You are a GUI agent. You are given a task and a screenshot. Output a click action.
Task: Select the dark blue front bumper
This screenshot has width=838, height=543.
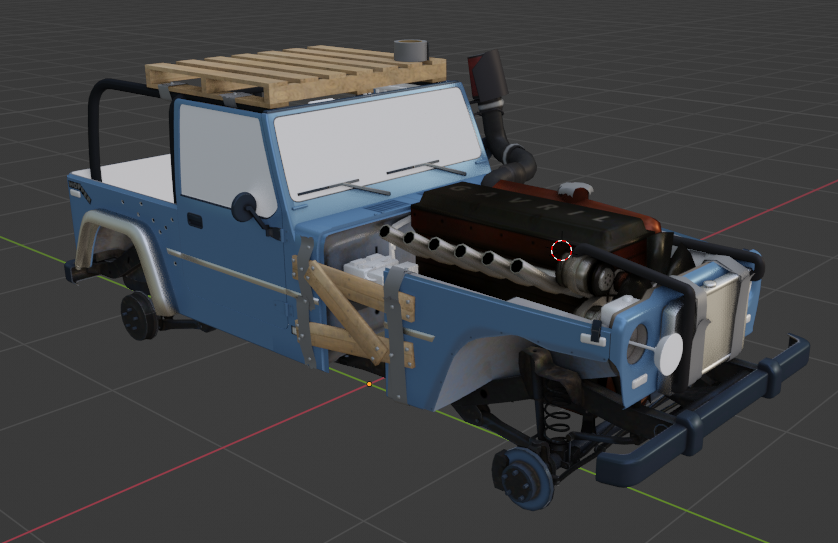(701, 412)
